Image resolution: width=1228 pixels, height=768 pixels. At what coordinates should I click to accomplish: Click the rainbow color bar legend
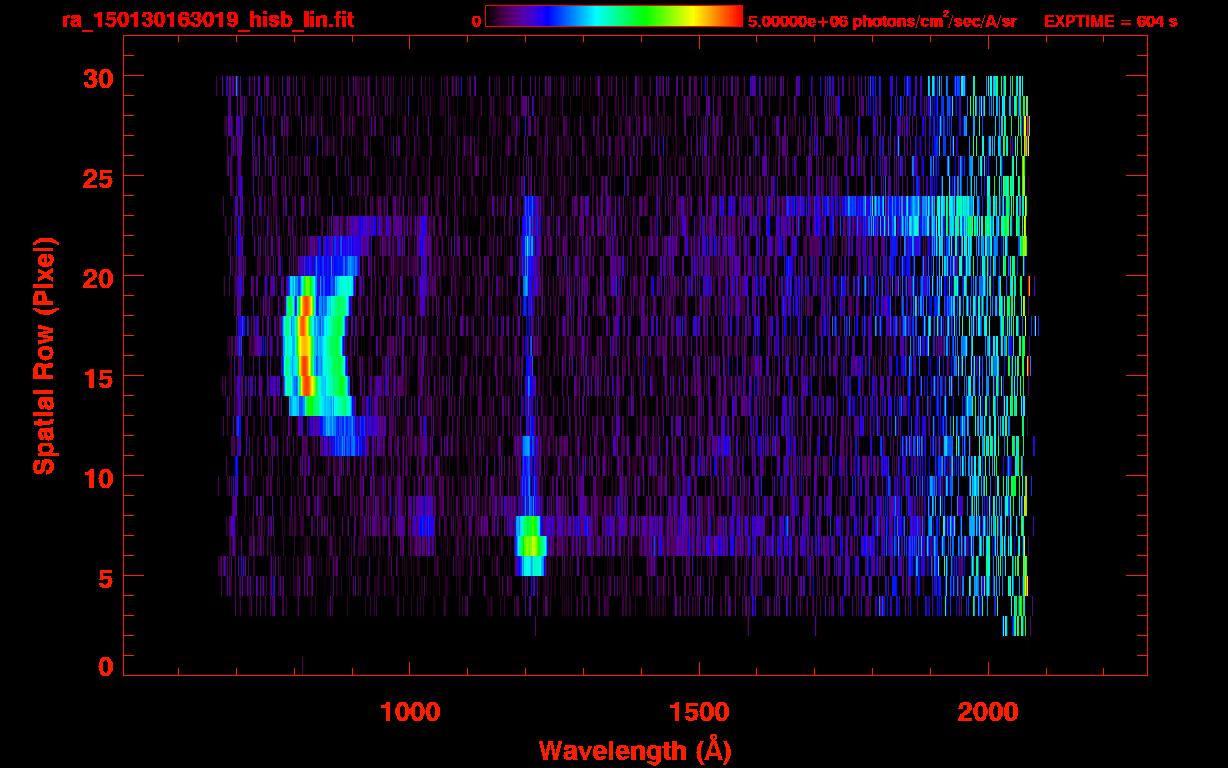click(x=613, y=16)
